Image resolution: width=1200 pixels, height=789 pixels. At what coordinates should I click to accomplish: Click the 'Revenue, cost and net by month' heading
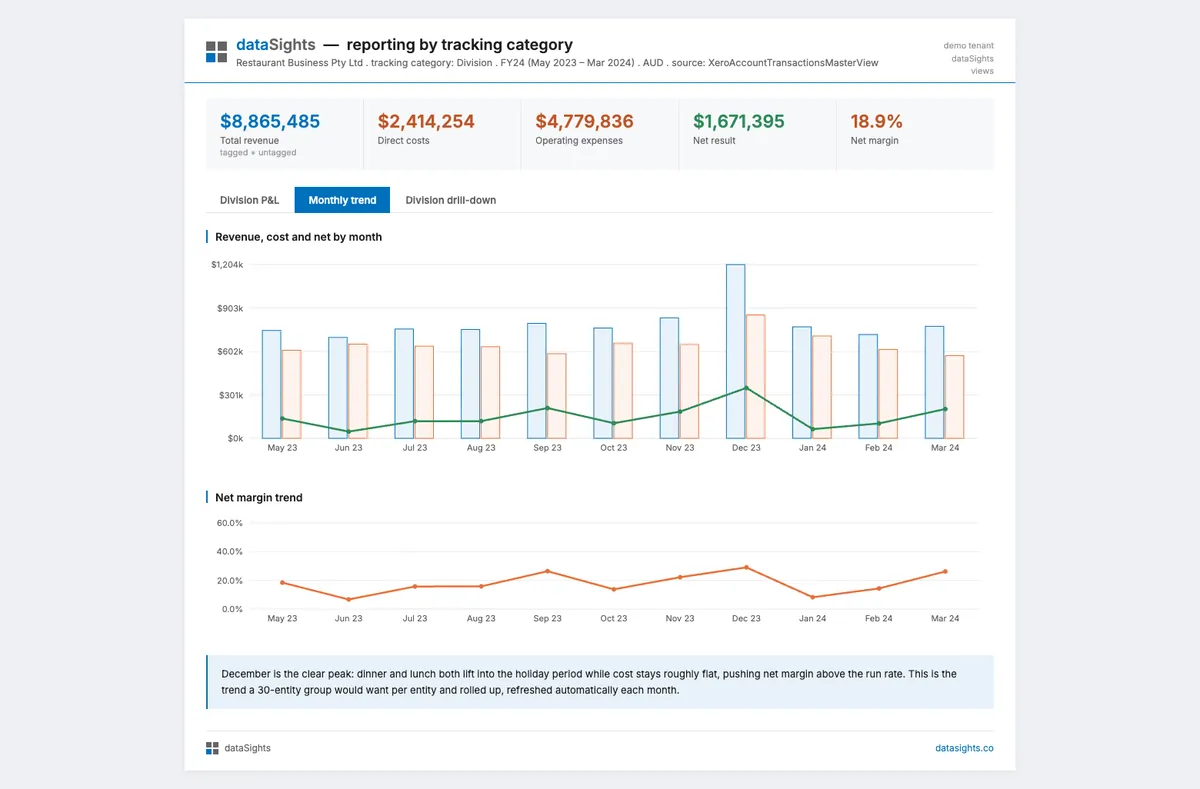point(299,237)
